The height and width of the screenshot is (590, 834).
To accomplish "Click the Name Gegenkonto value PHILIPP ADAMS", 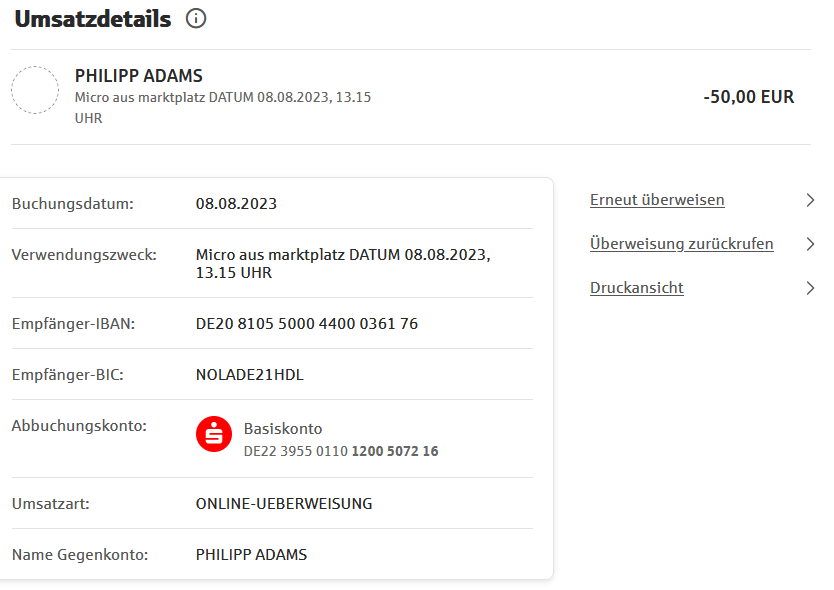I will [251, 554].
